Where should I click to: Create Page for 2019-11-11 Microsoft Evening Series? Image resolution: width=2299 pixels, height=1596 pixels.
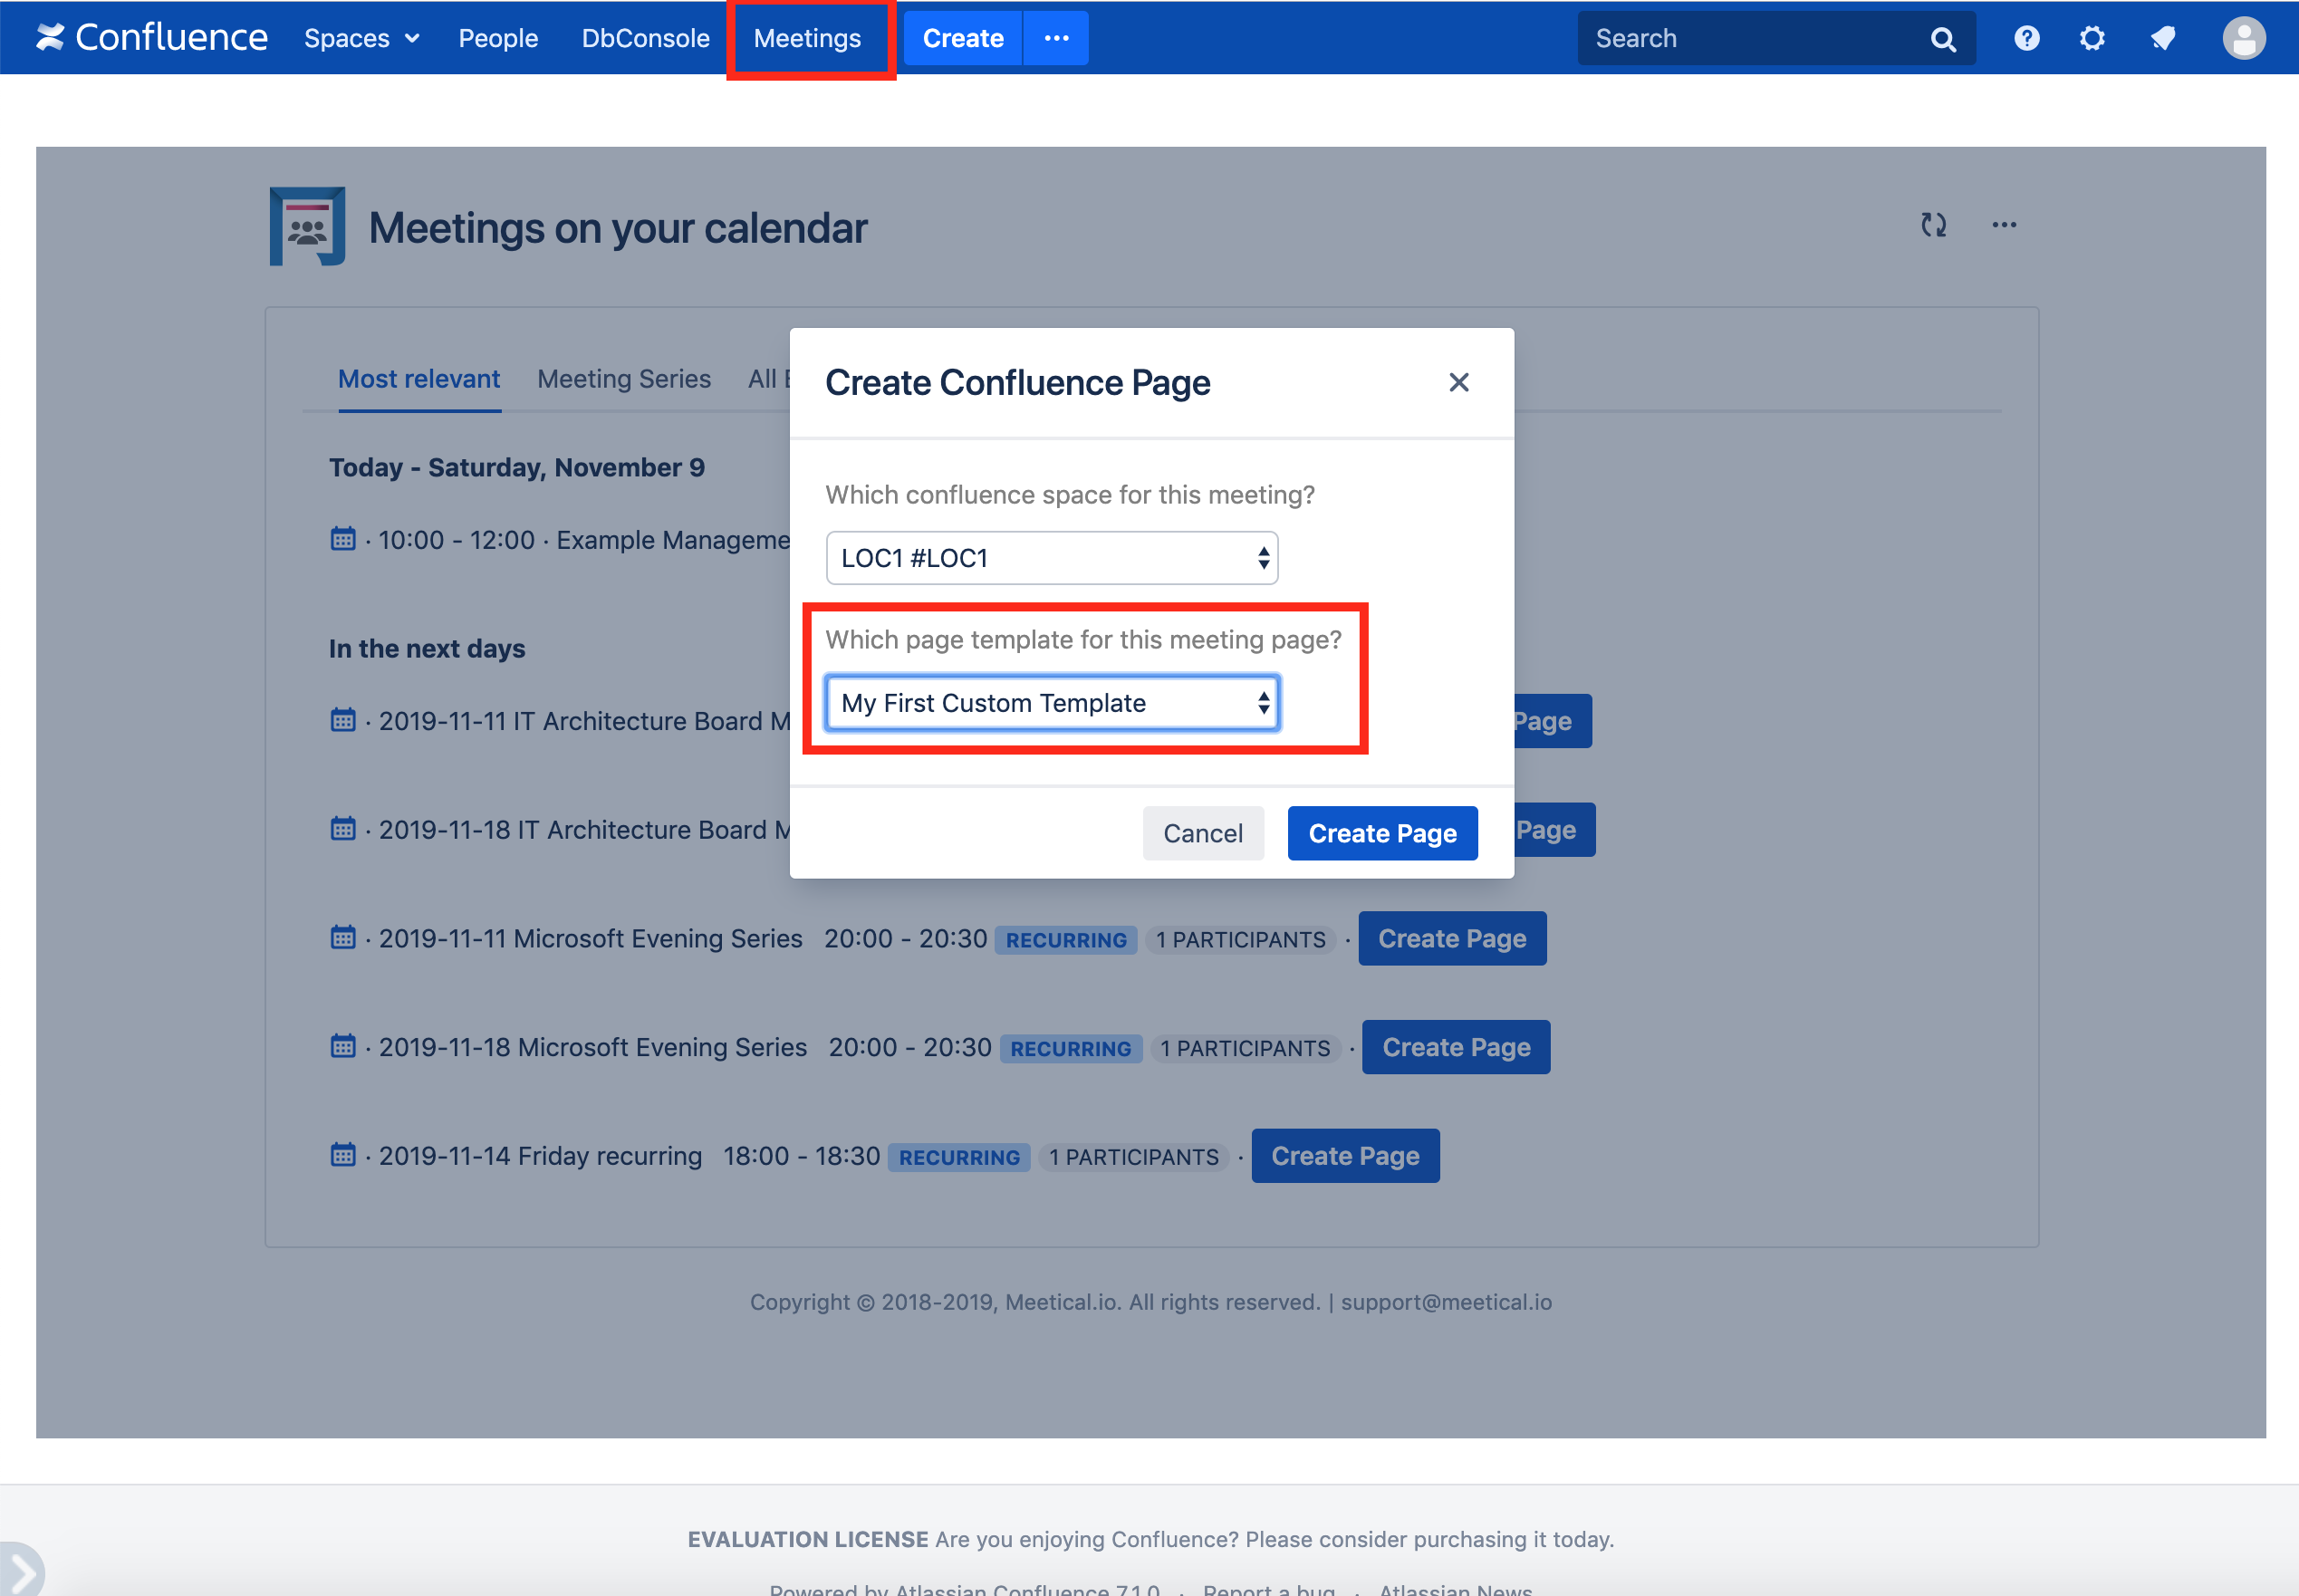[x=1452, y=938]
